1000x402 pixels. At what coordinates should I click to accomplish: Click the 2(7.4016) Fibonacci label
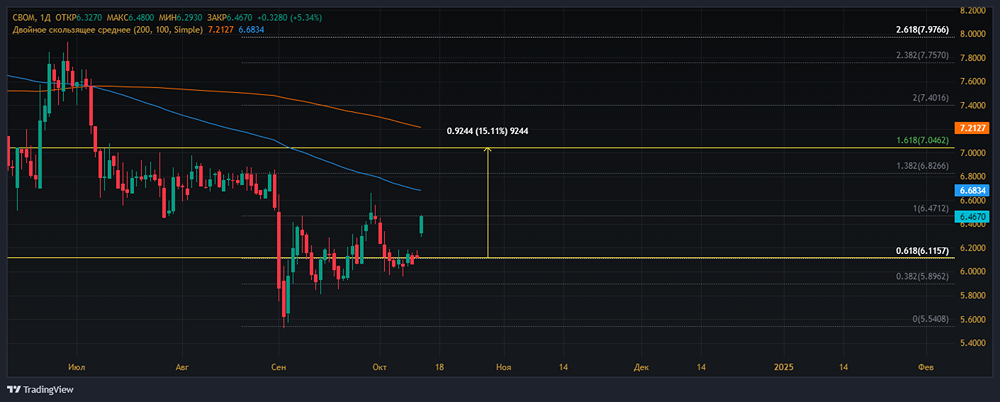click(930, 98)
